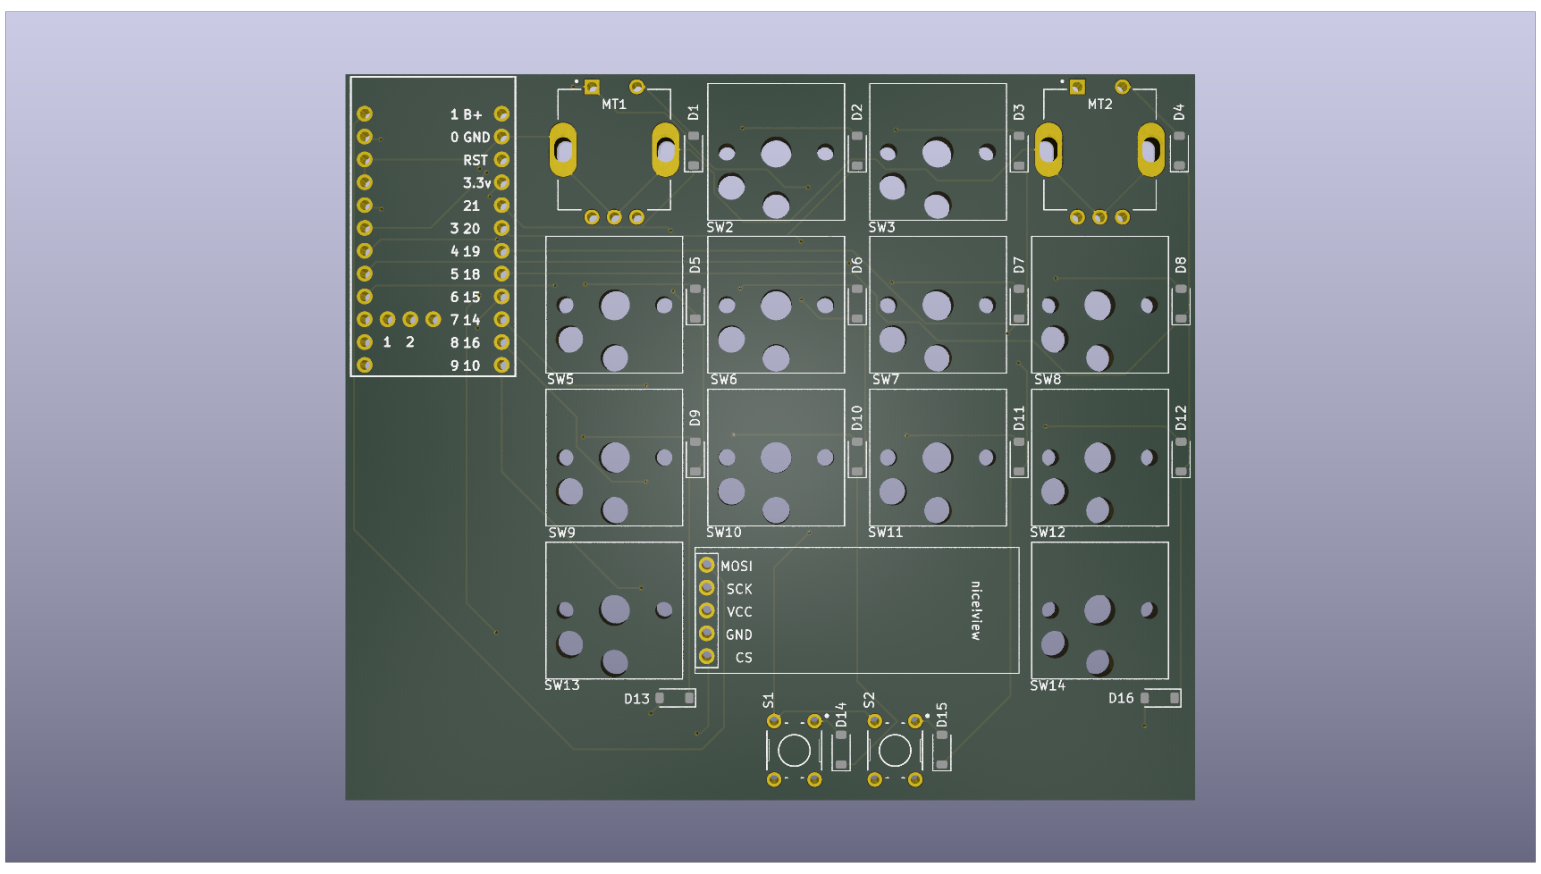The height and width of the screenshot is (874, 1541).
Task: Select the SW10 keyswitch footprint
Action: pyautogui.click(x=776, y=458)
